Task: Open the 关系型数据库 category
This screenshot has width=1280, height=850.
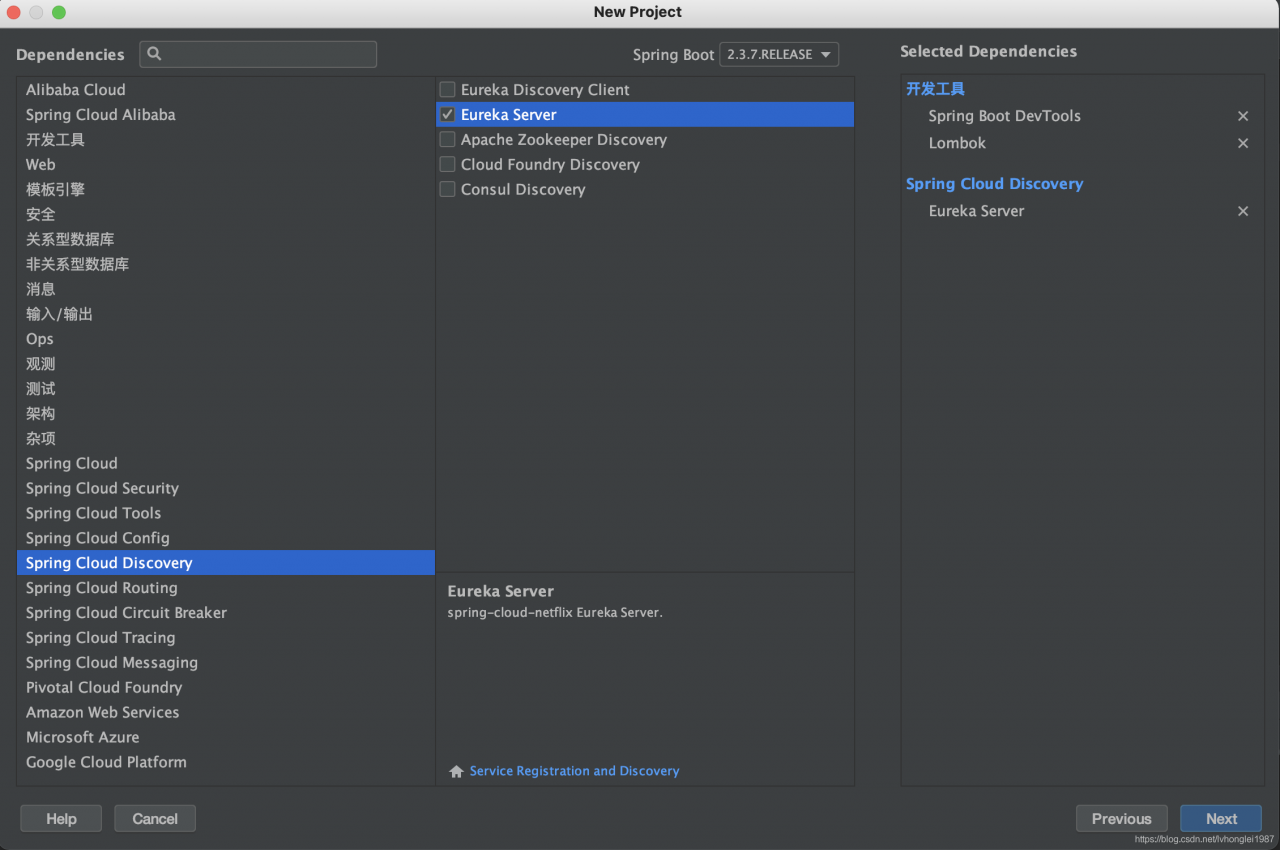Action: 226,239
